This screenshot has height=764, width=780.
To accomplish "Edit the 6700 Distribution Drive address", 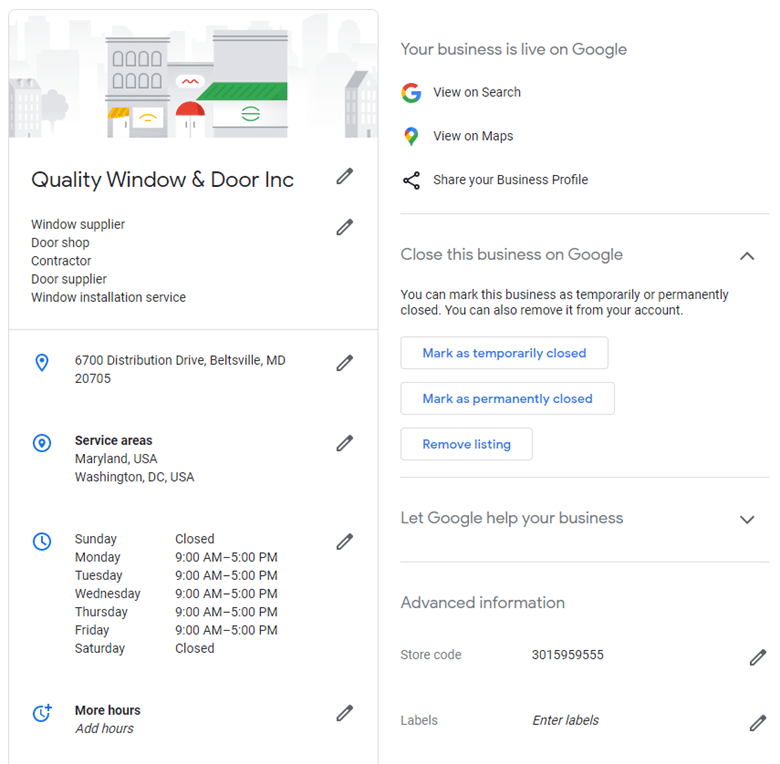I will pyautogui.click(x=344, y=363).
